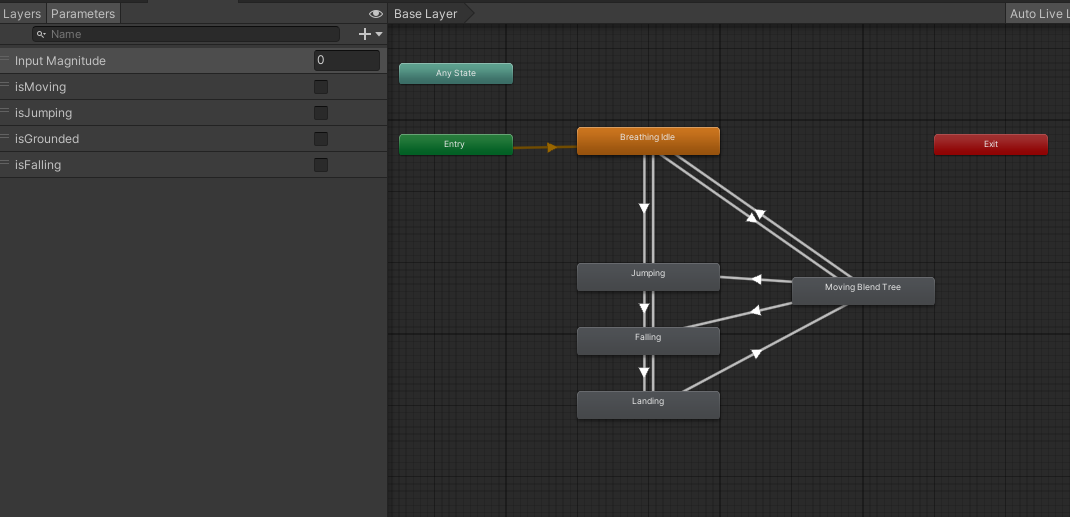
Task: Click the parameter Name search field
Action: point(186,34)
